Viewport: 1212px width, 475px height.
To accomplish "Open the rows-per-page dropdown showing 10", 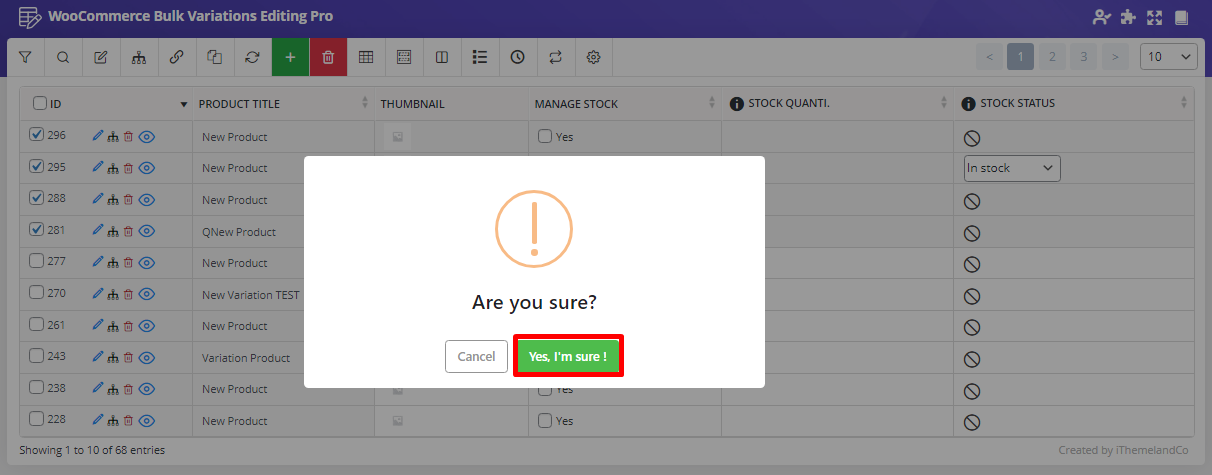I will (x=1168, y=57).
